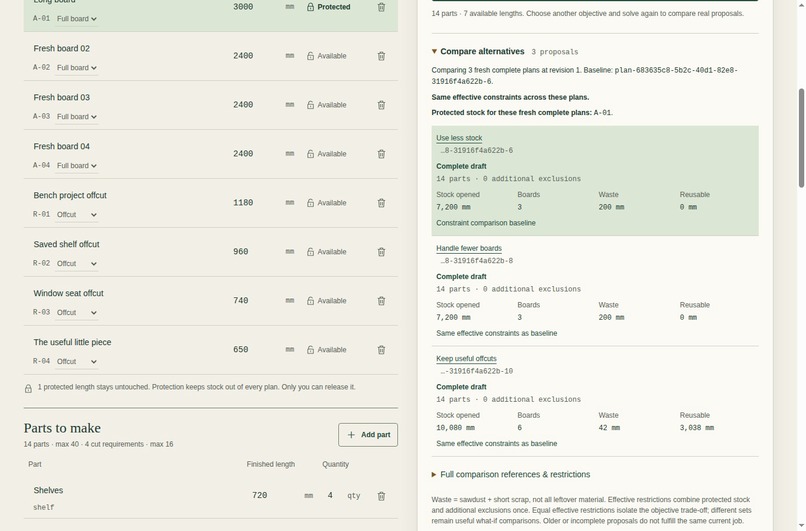This screenshot has width=806, height=531.
Task: Select the Constraint comparison baseline label
Action: click(486, 223)
